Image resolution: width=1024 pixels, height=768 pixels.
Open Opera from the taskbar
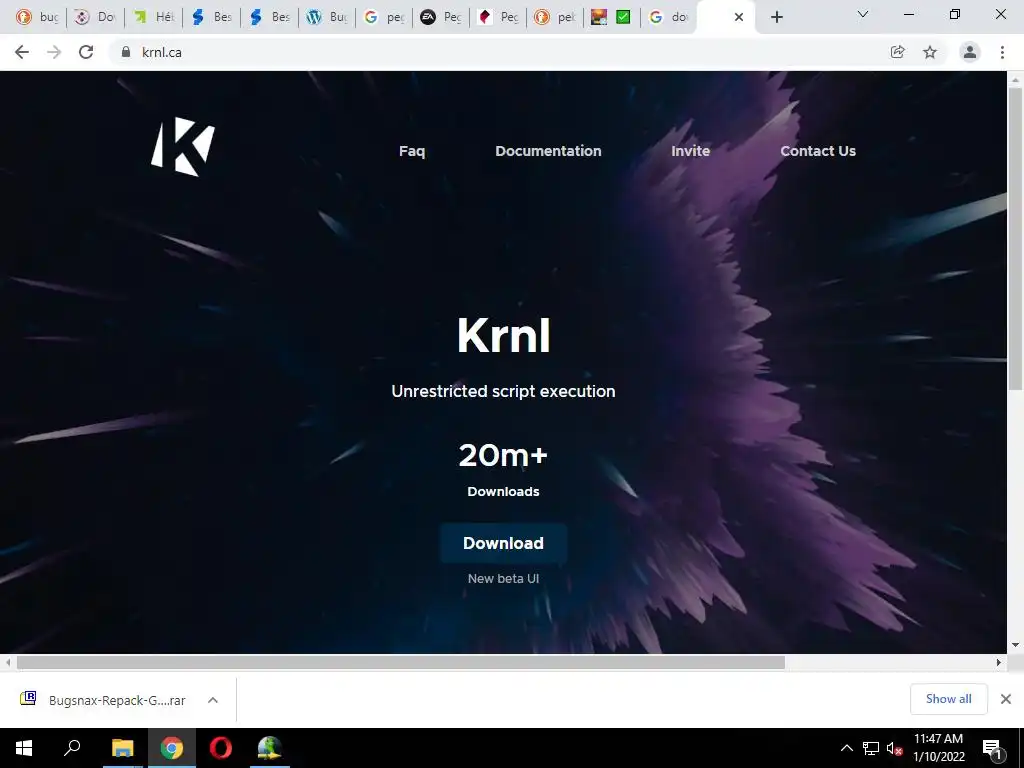pos(221,748)
